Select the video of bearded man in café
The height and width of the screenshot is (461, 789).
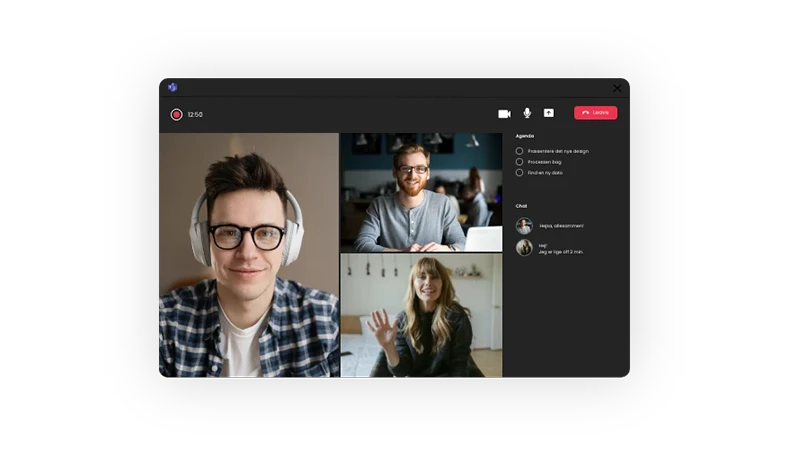click(x=421, y=192)
